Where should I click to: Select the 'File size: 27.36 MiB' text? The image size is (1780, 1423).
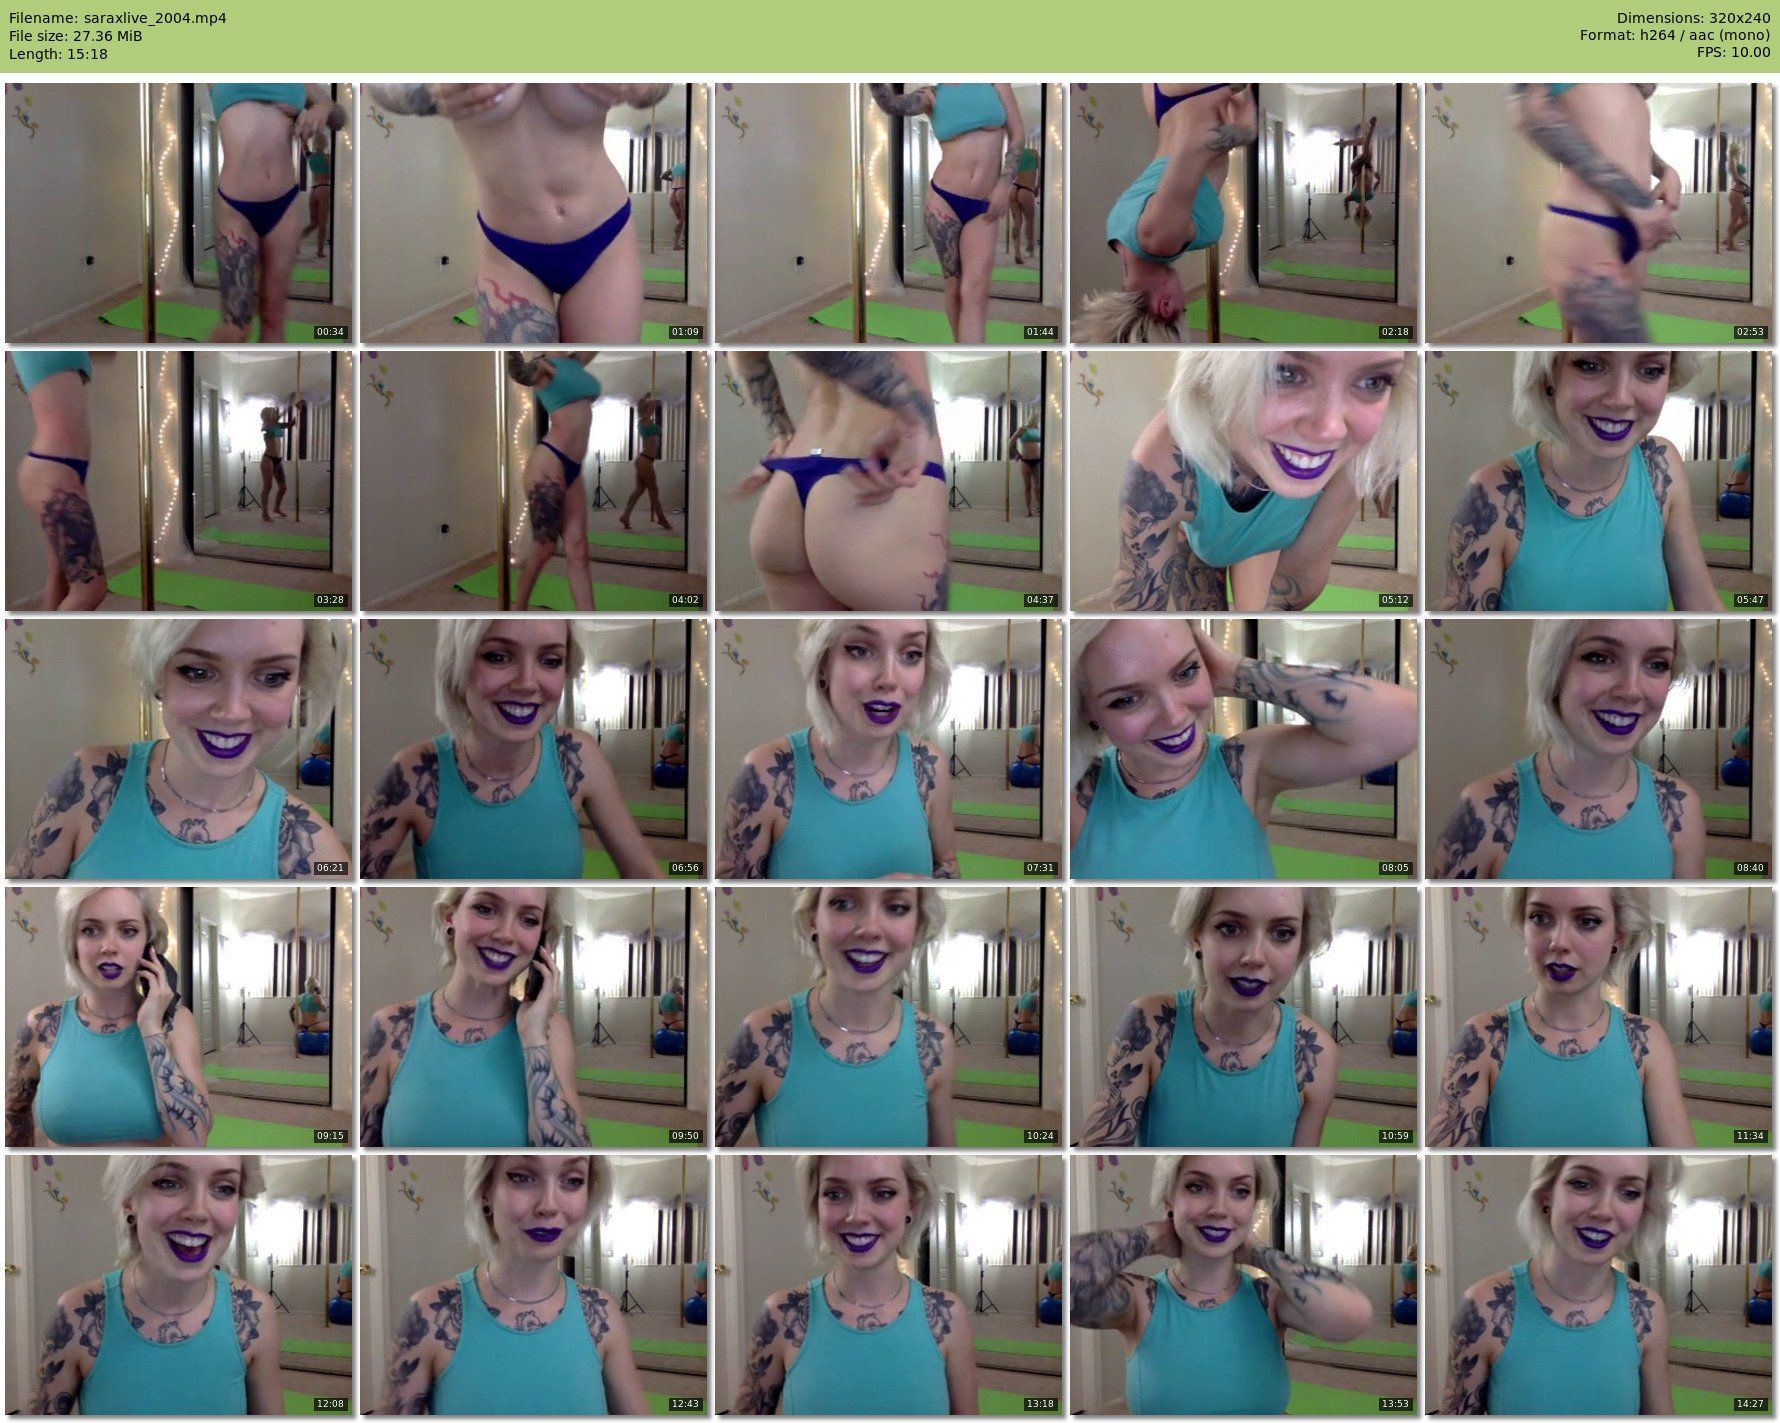tap(76, 36)
